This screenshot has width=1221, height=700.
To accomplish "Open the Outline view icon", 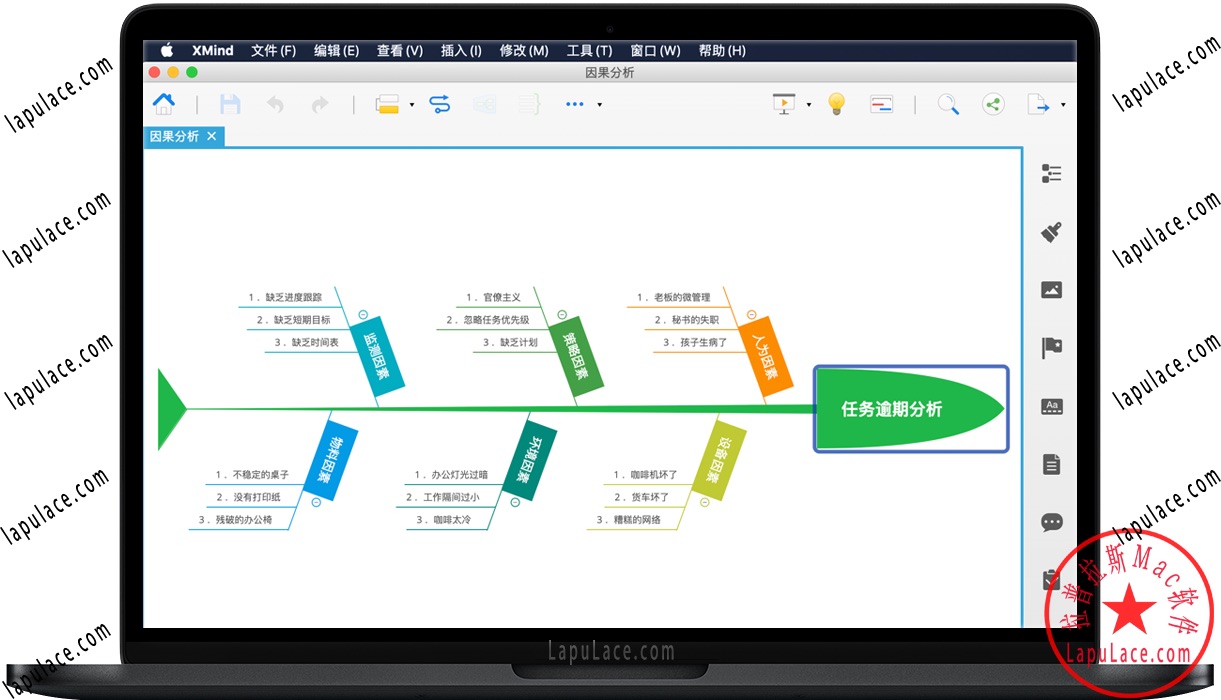I will 1051,173.
